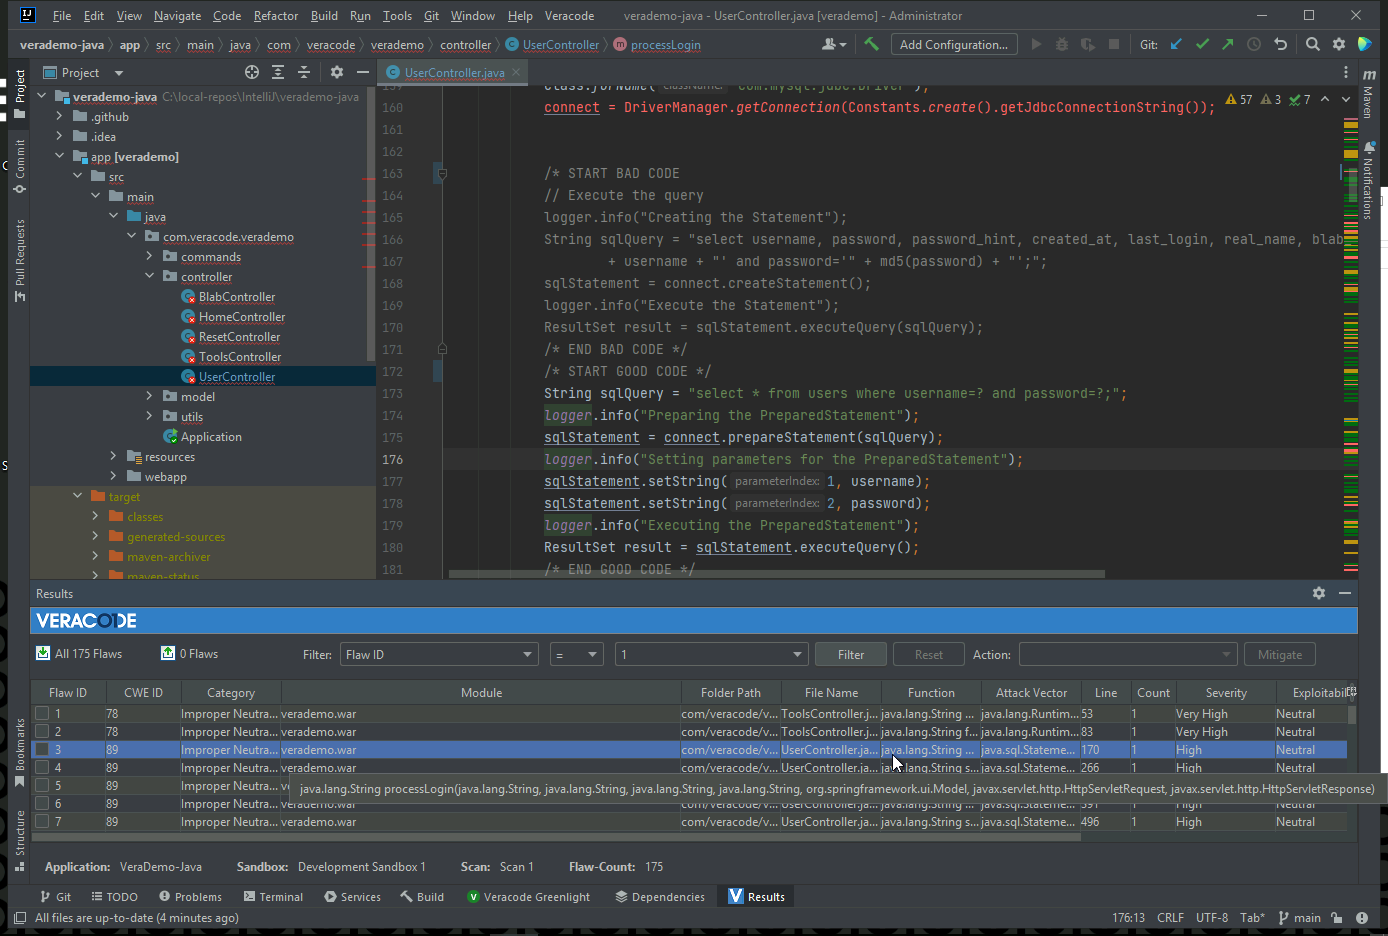Click the Git update project arrow

[x=1176, y=44]
